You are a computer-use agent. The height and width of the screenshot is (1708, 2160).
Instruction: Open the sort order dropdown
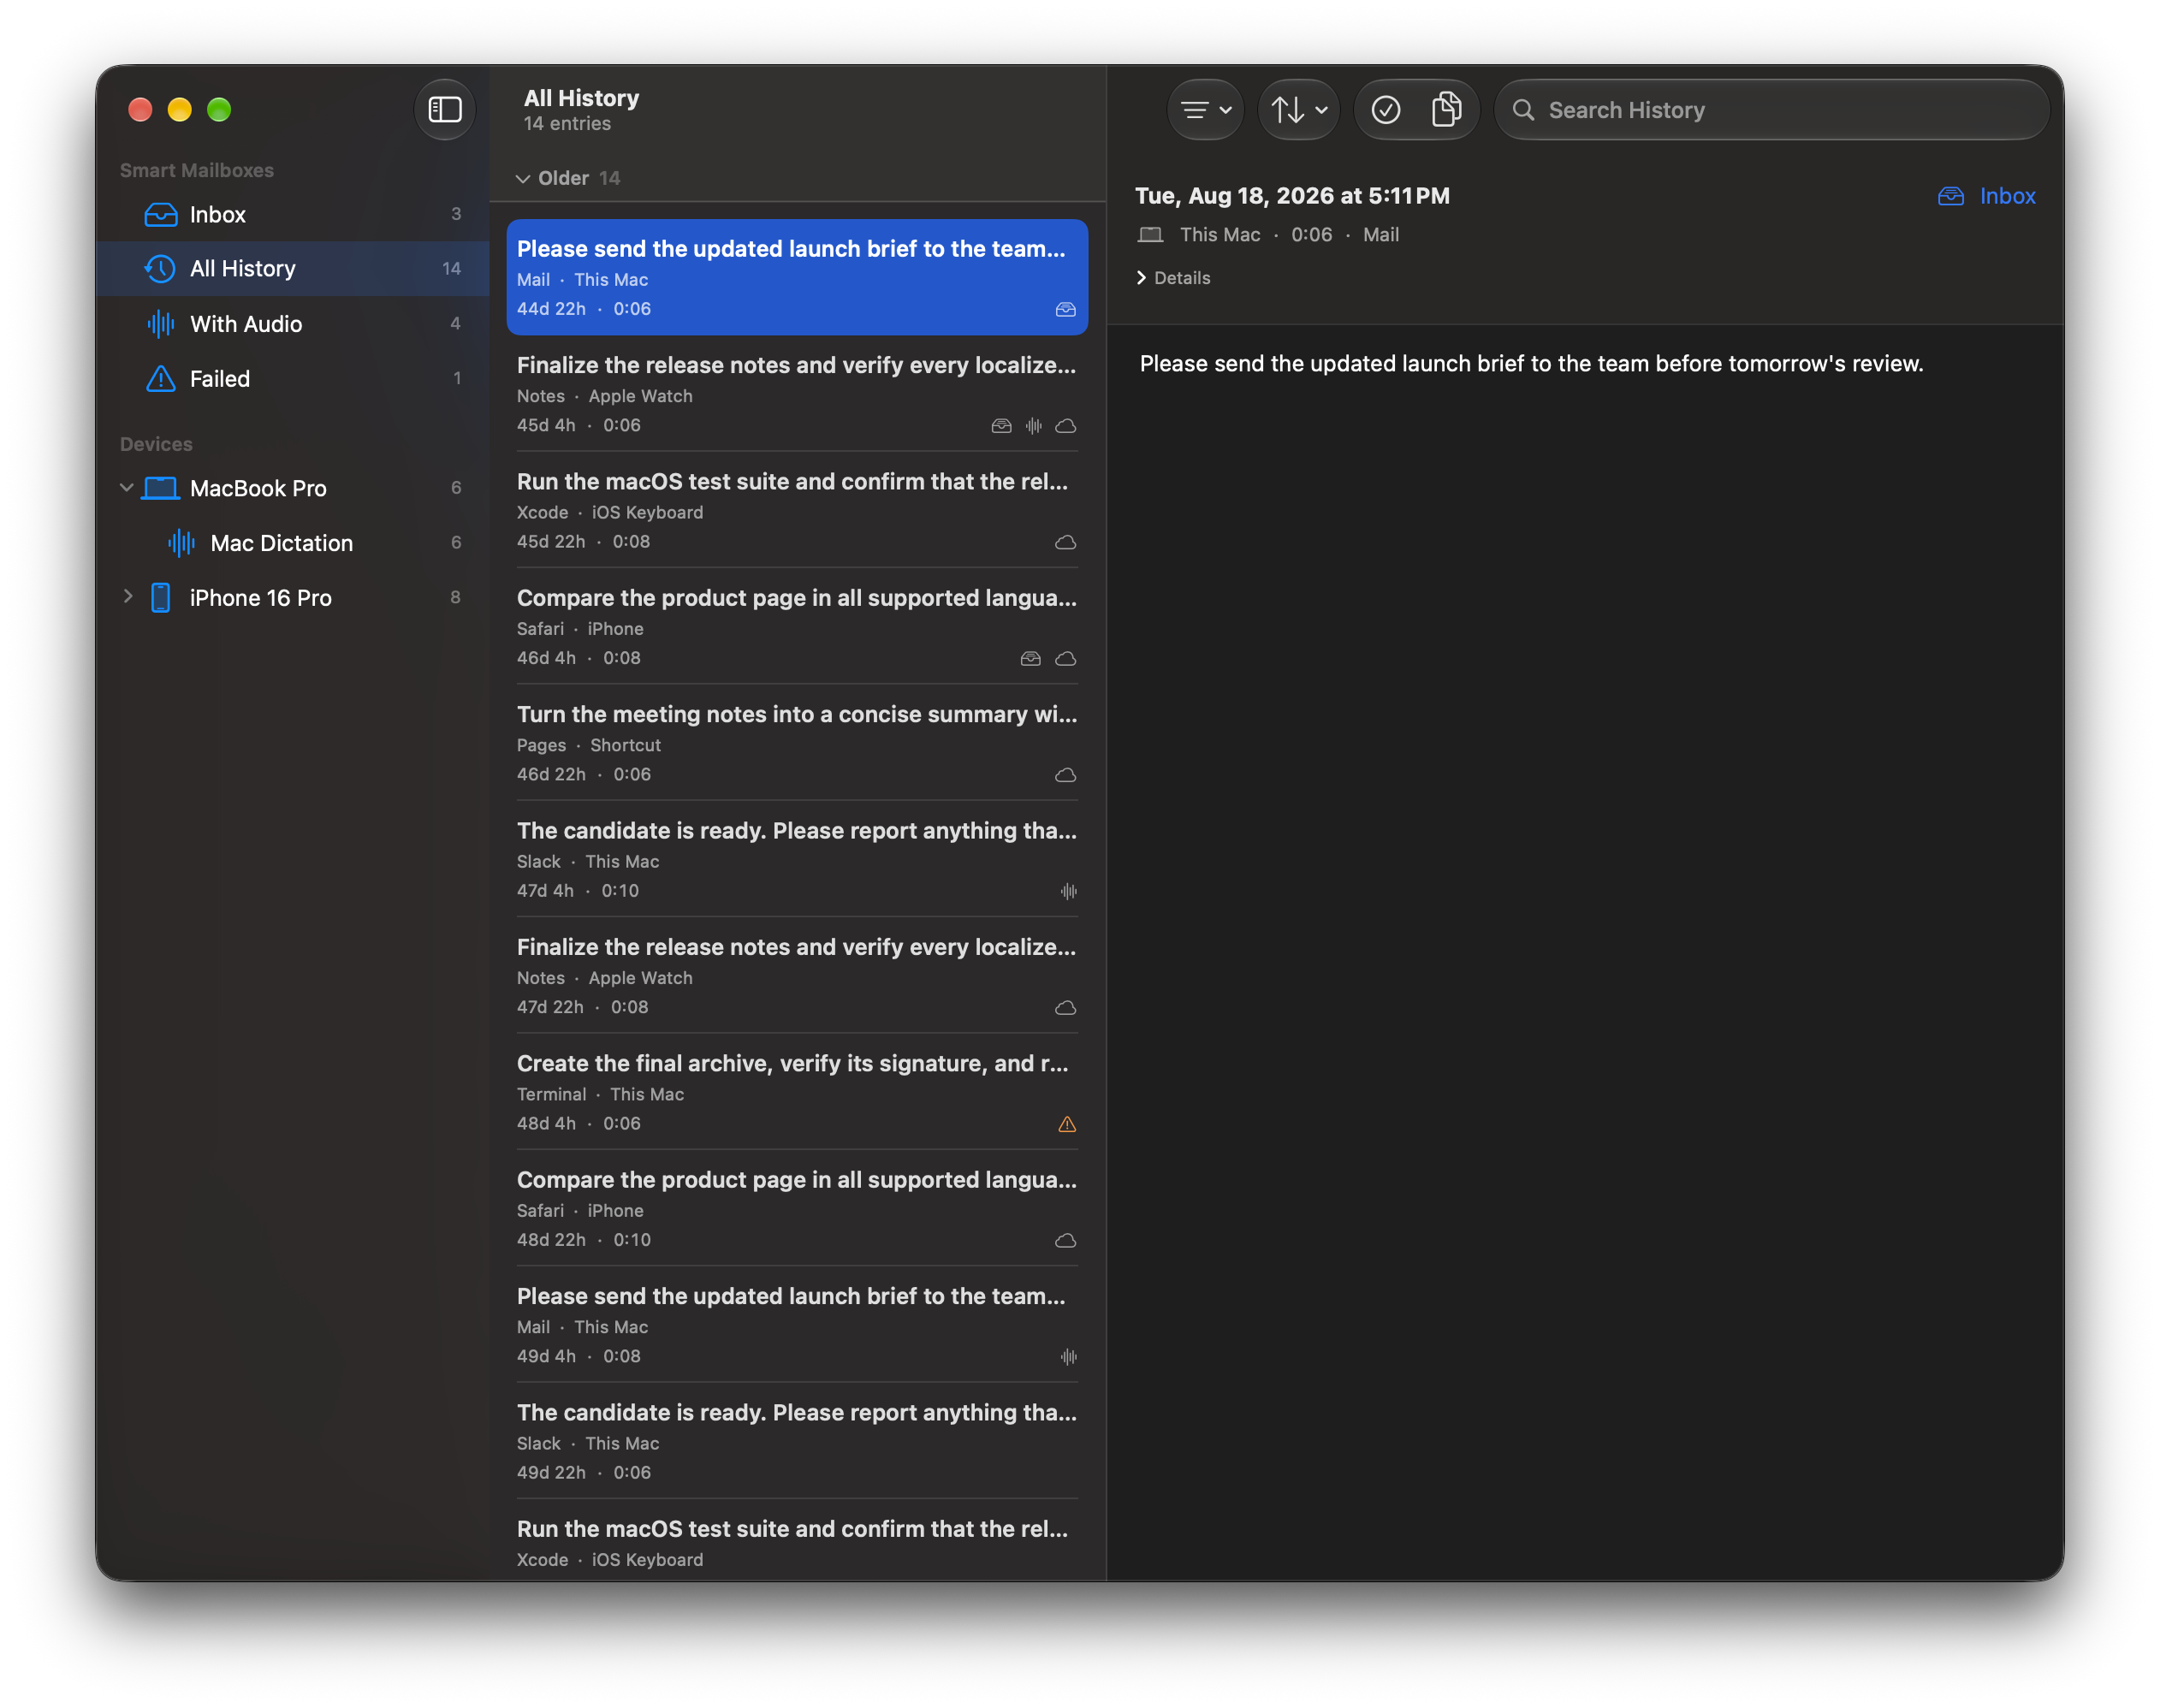[1298, 110]
